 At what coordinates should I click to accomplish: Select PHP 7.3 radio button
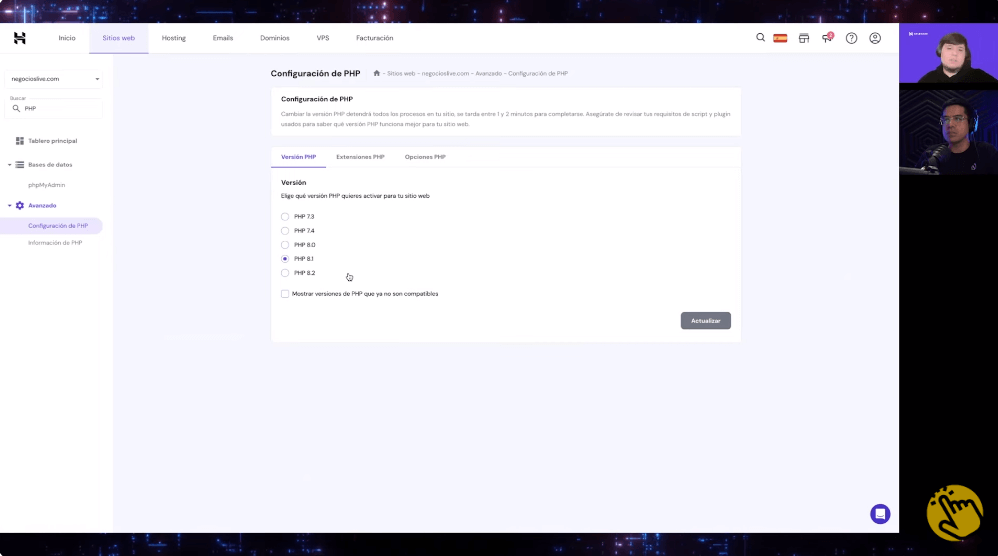click(x=285, y=216)
